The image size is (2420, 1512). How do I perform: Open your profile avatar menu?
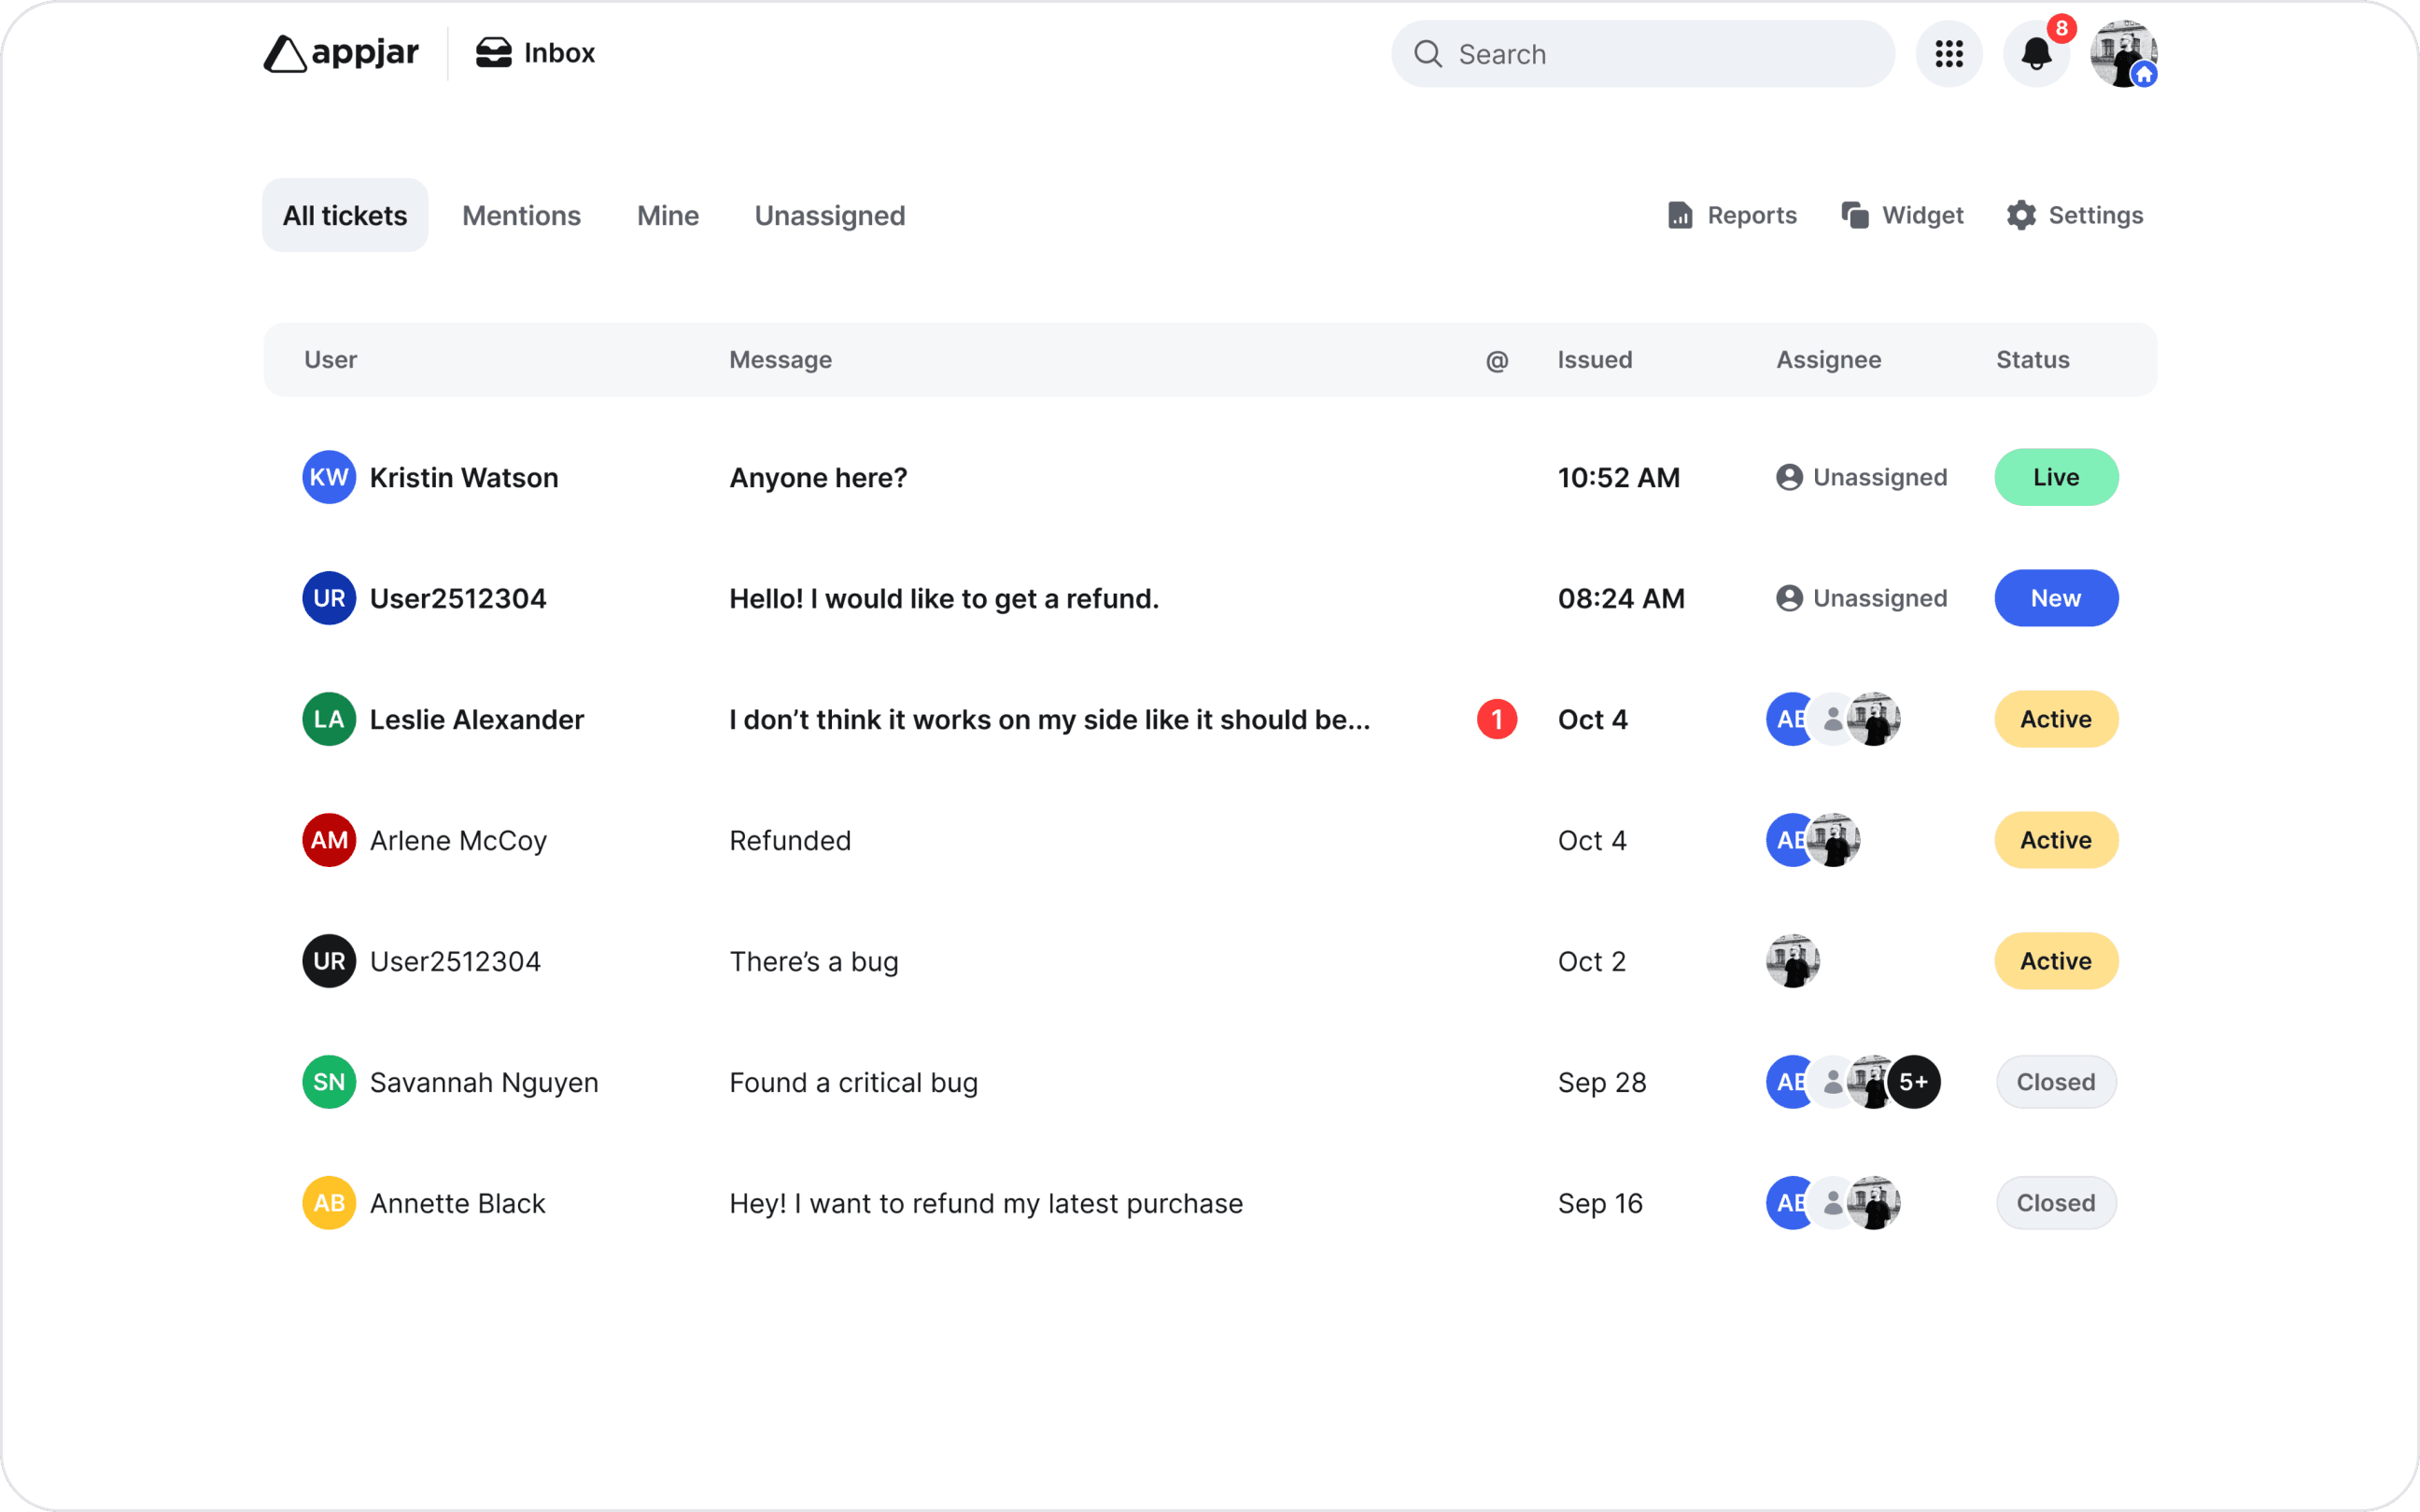pos(2124,53)
